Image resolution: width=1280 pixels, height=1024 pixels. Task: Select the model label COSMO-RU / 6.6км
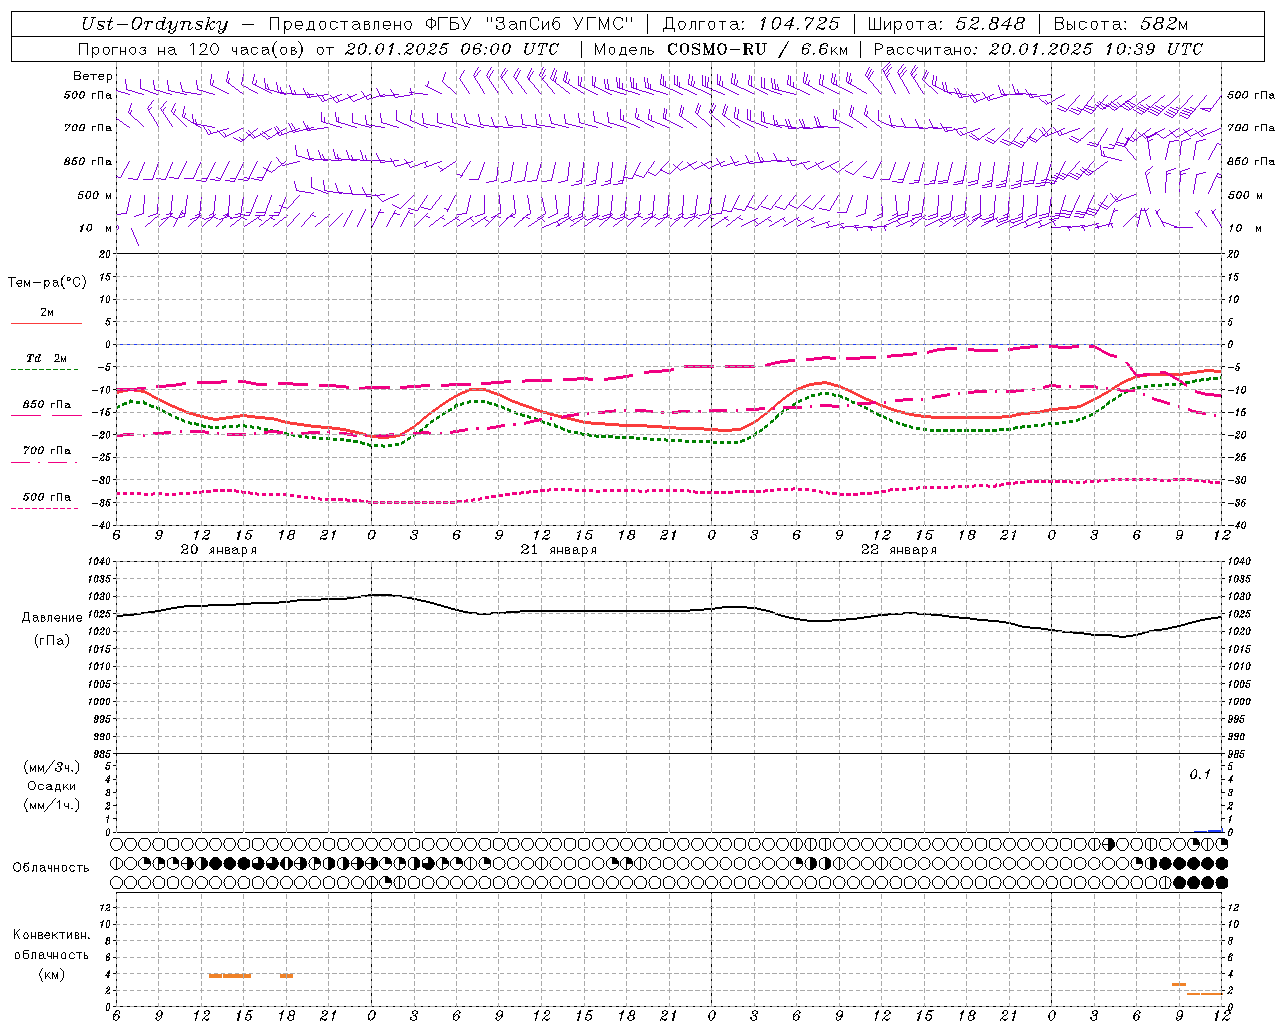(757, 49)
